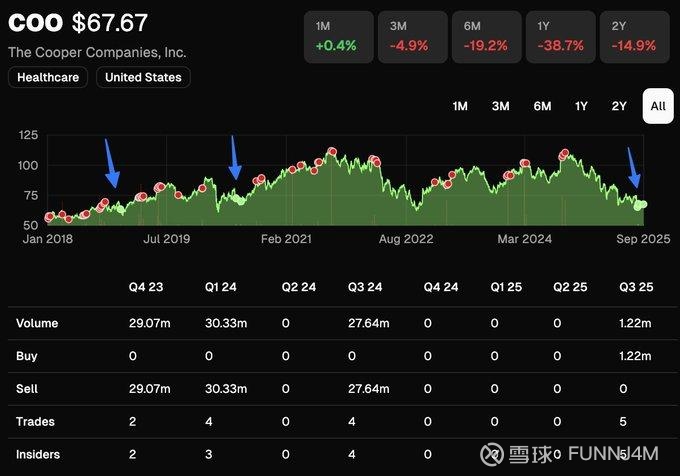Open the 1Y -38.7% performance card

click(x=561, y=37)
